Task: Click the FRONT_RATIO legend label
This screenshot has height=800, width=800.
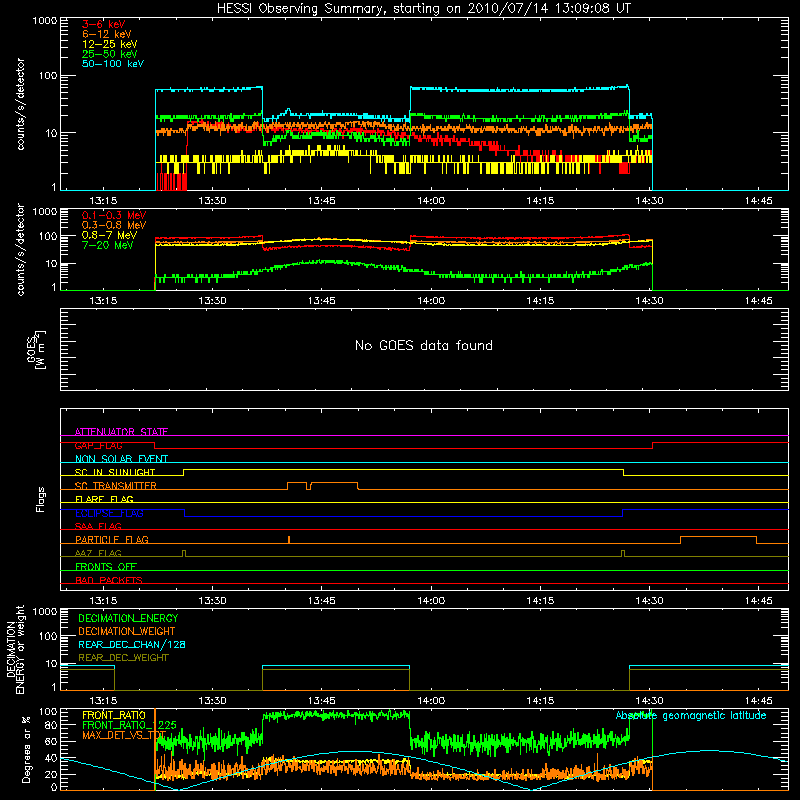Action: (114, 715)
